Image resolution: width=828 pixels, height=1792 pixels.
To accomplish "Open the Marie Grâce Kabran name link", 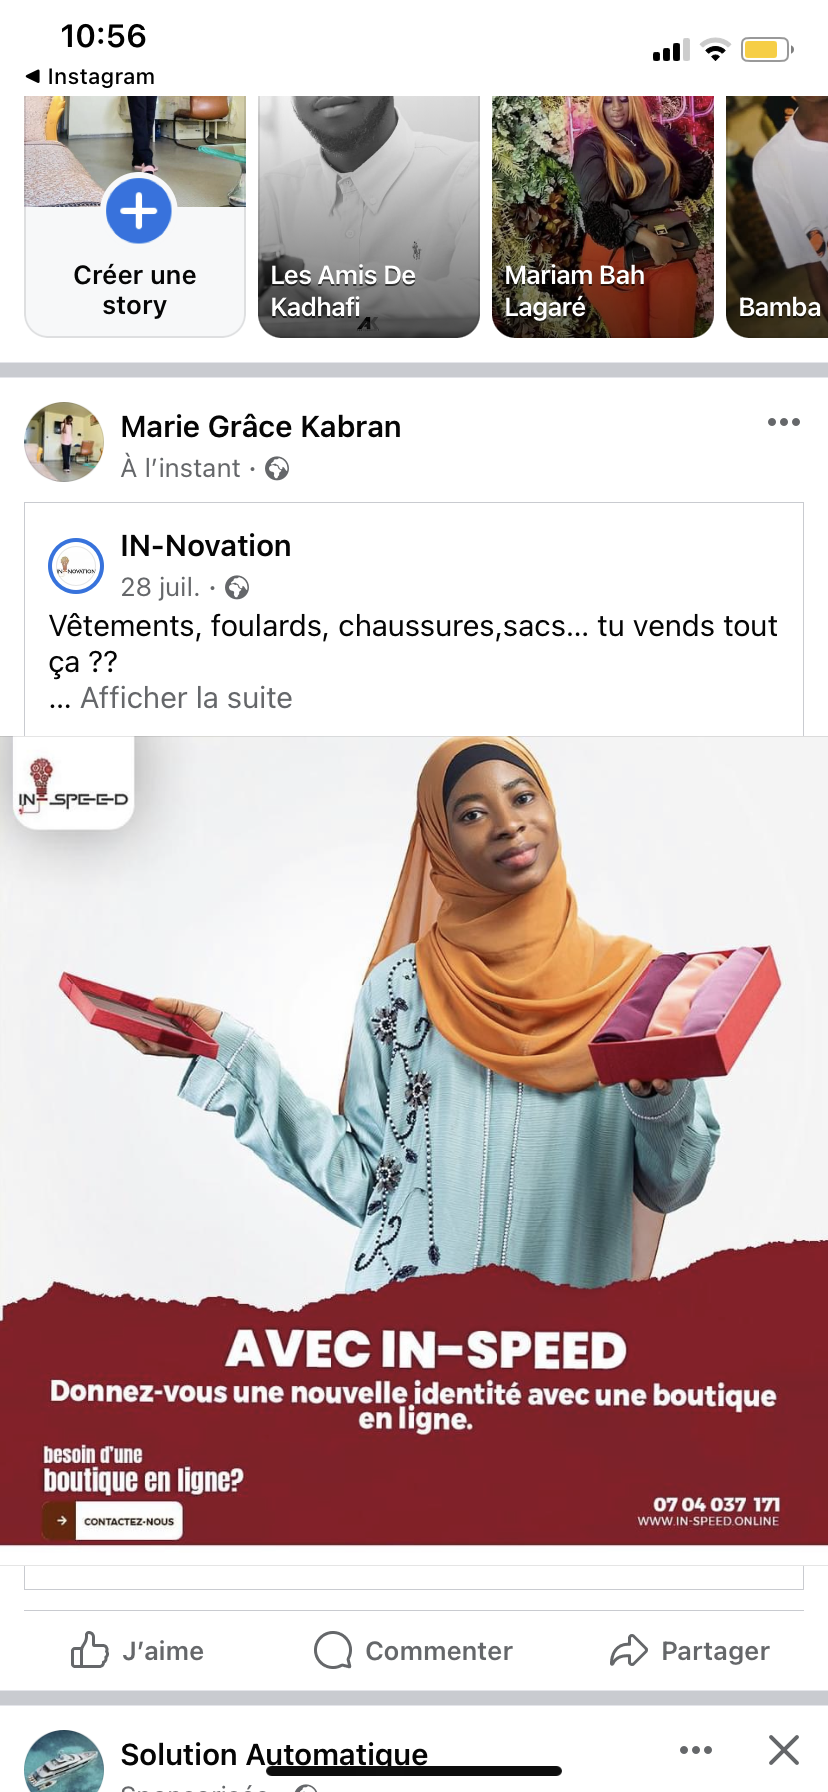I will (x=261, y=427).
